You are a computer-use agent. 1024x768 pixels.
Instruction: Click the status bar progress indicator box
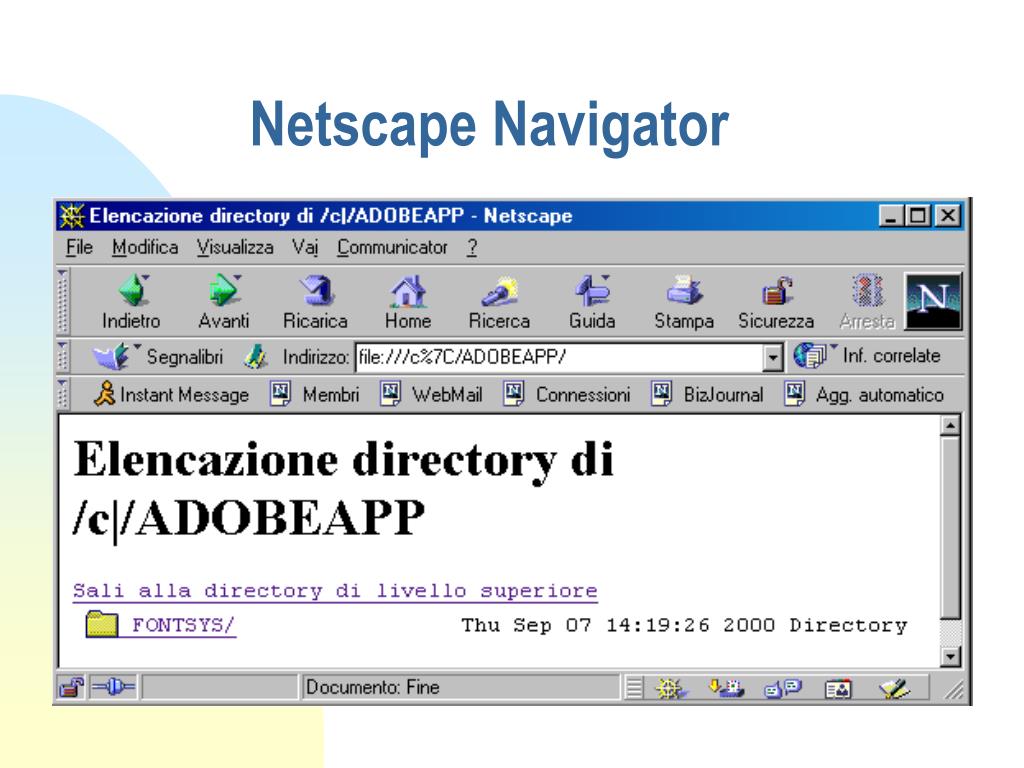click(219, 688)
